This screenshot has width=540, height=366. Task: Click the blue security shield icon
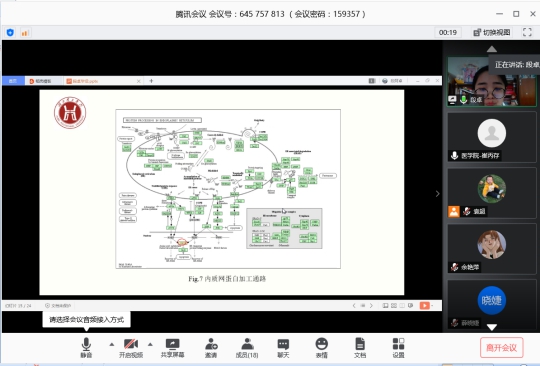(x=10, y=33)
